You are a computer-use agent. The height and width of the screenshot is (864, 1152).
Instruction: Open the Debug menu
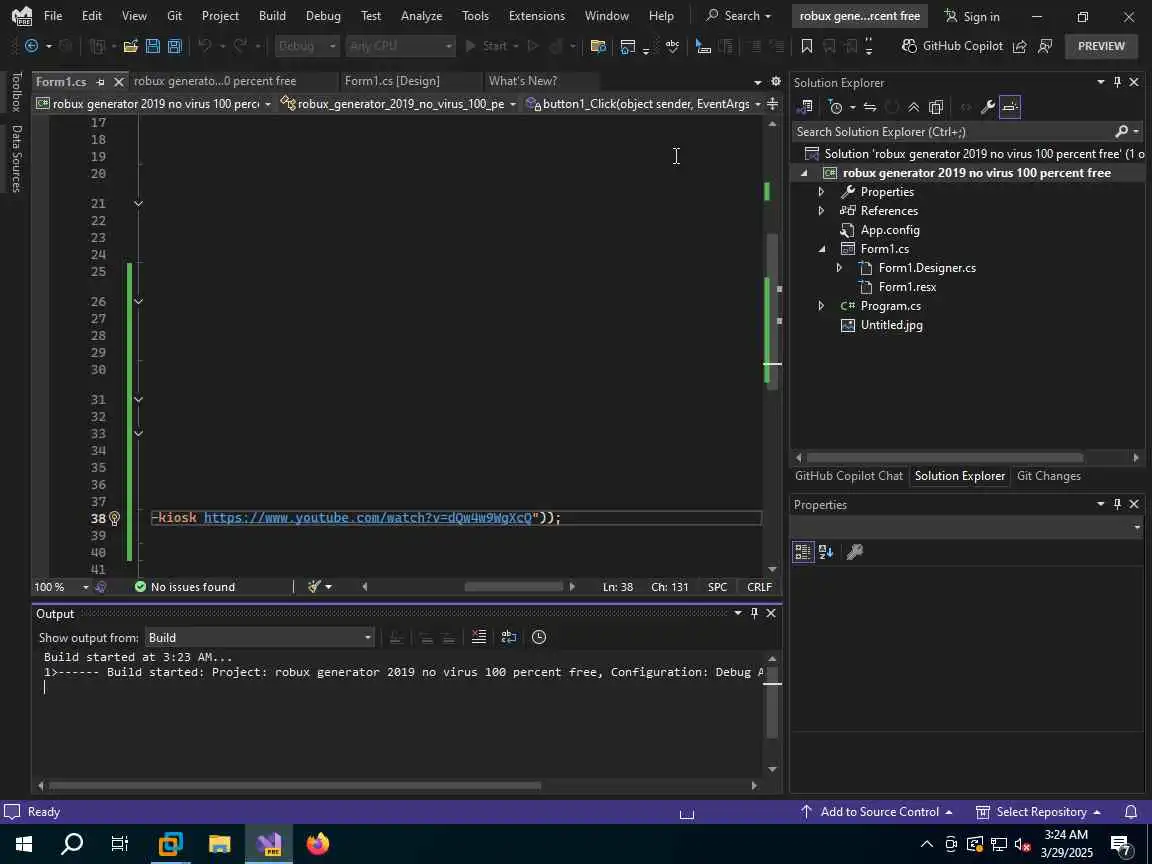pyautogui.click(x=323, y=15)
